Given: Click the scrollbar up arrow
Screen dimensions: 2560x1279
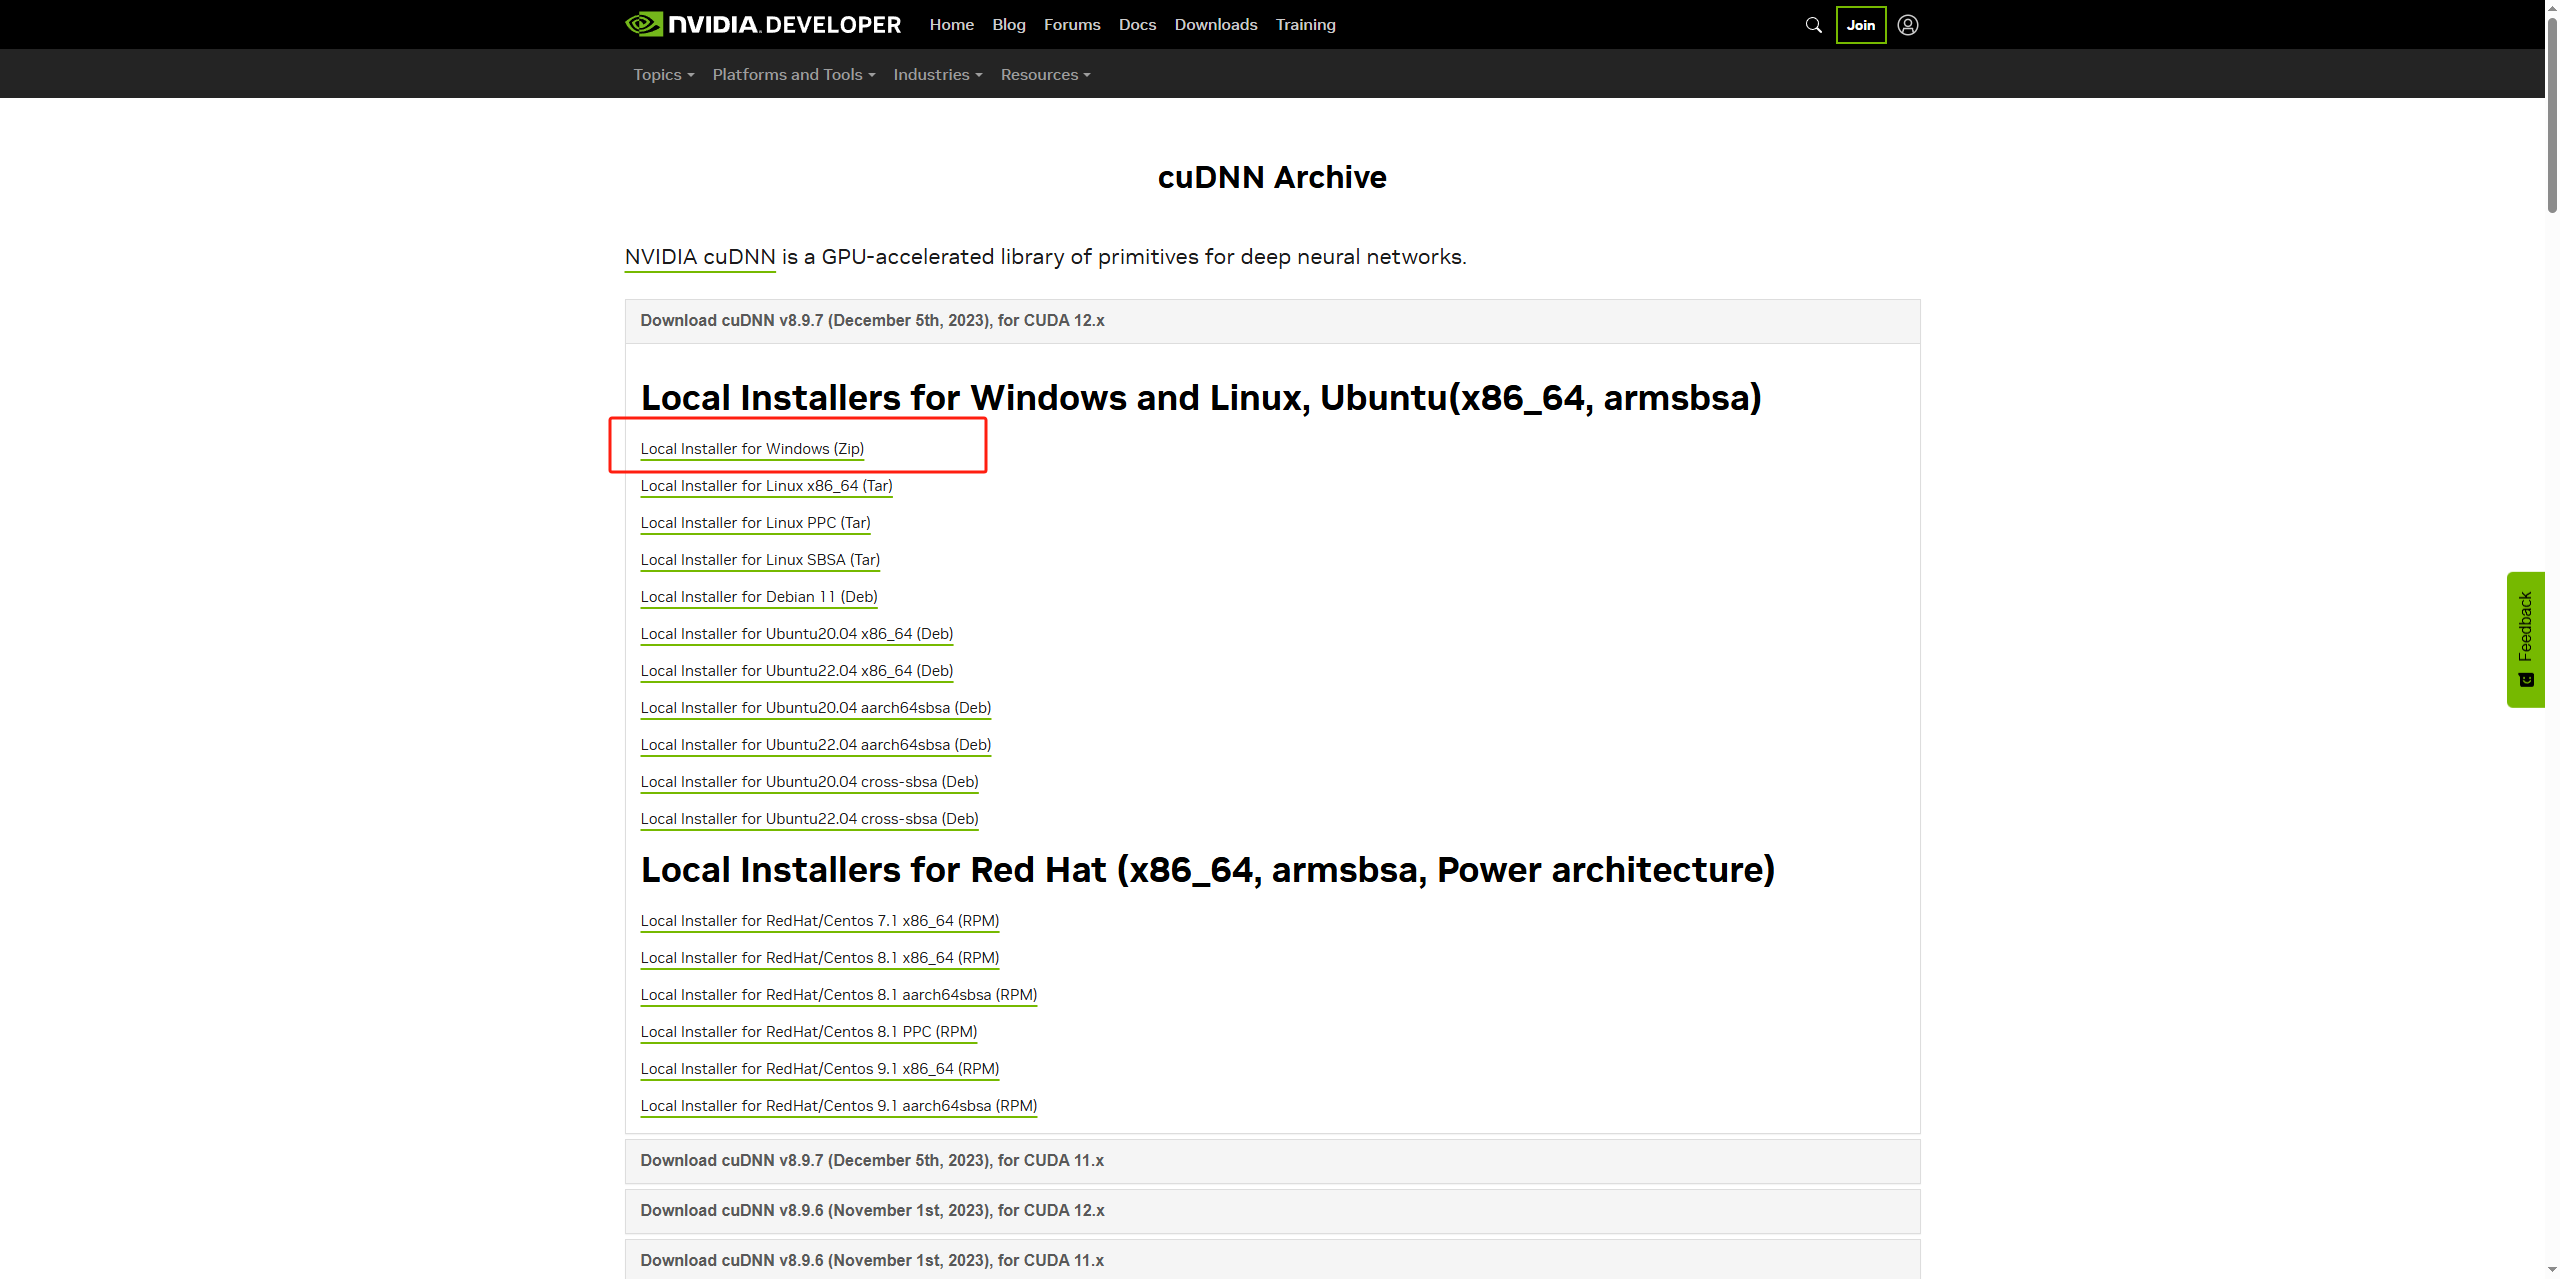Looking at the screenshot, I should [x=2552, y=7].
